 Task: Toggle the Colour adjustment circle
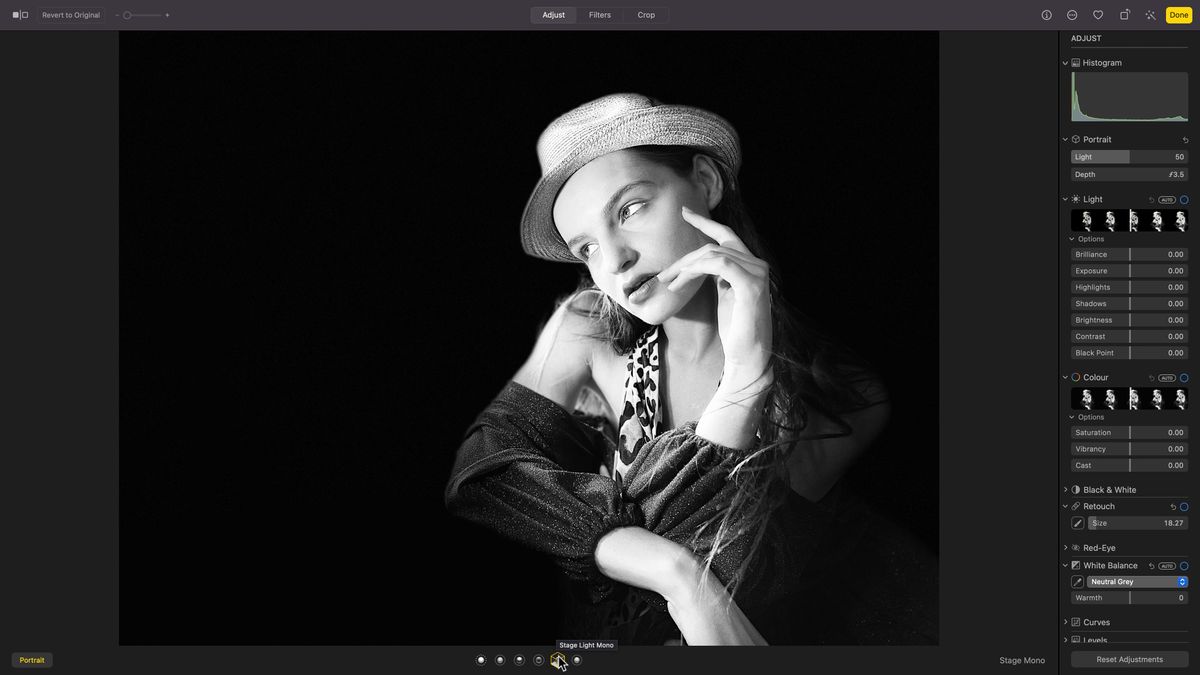(1184, 377)
